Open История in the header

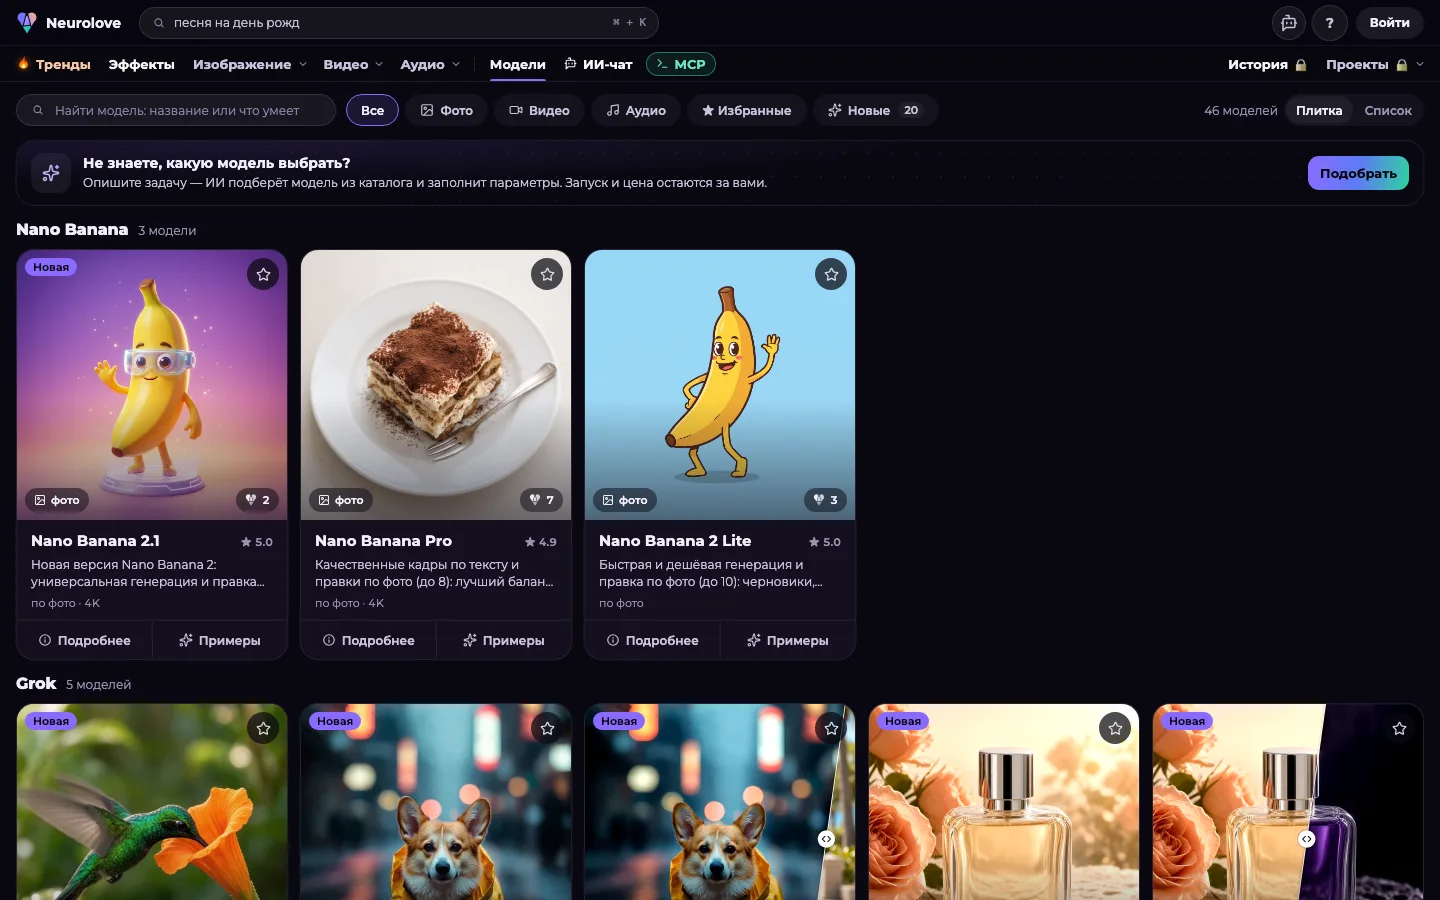point(1267,64)
